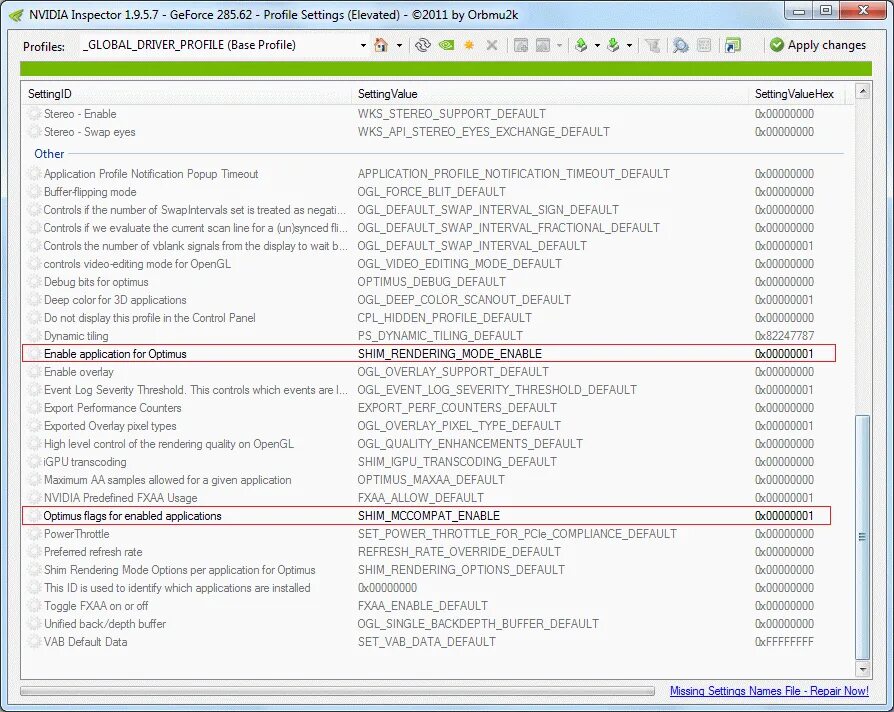Click the gear icon beside PowerThrottle
This screenshot has width=894, height=712.
[34, 534]
